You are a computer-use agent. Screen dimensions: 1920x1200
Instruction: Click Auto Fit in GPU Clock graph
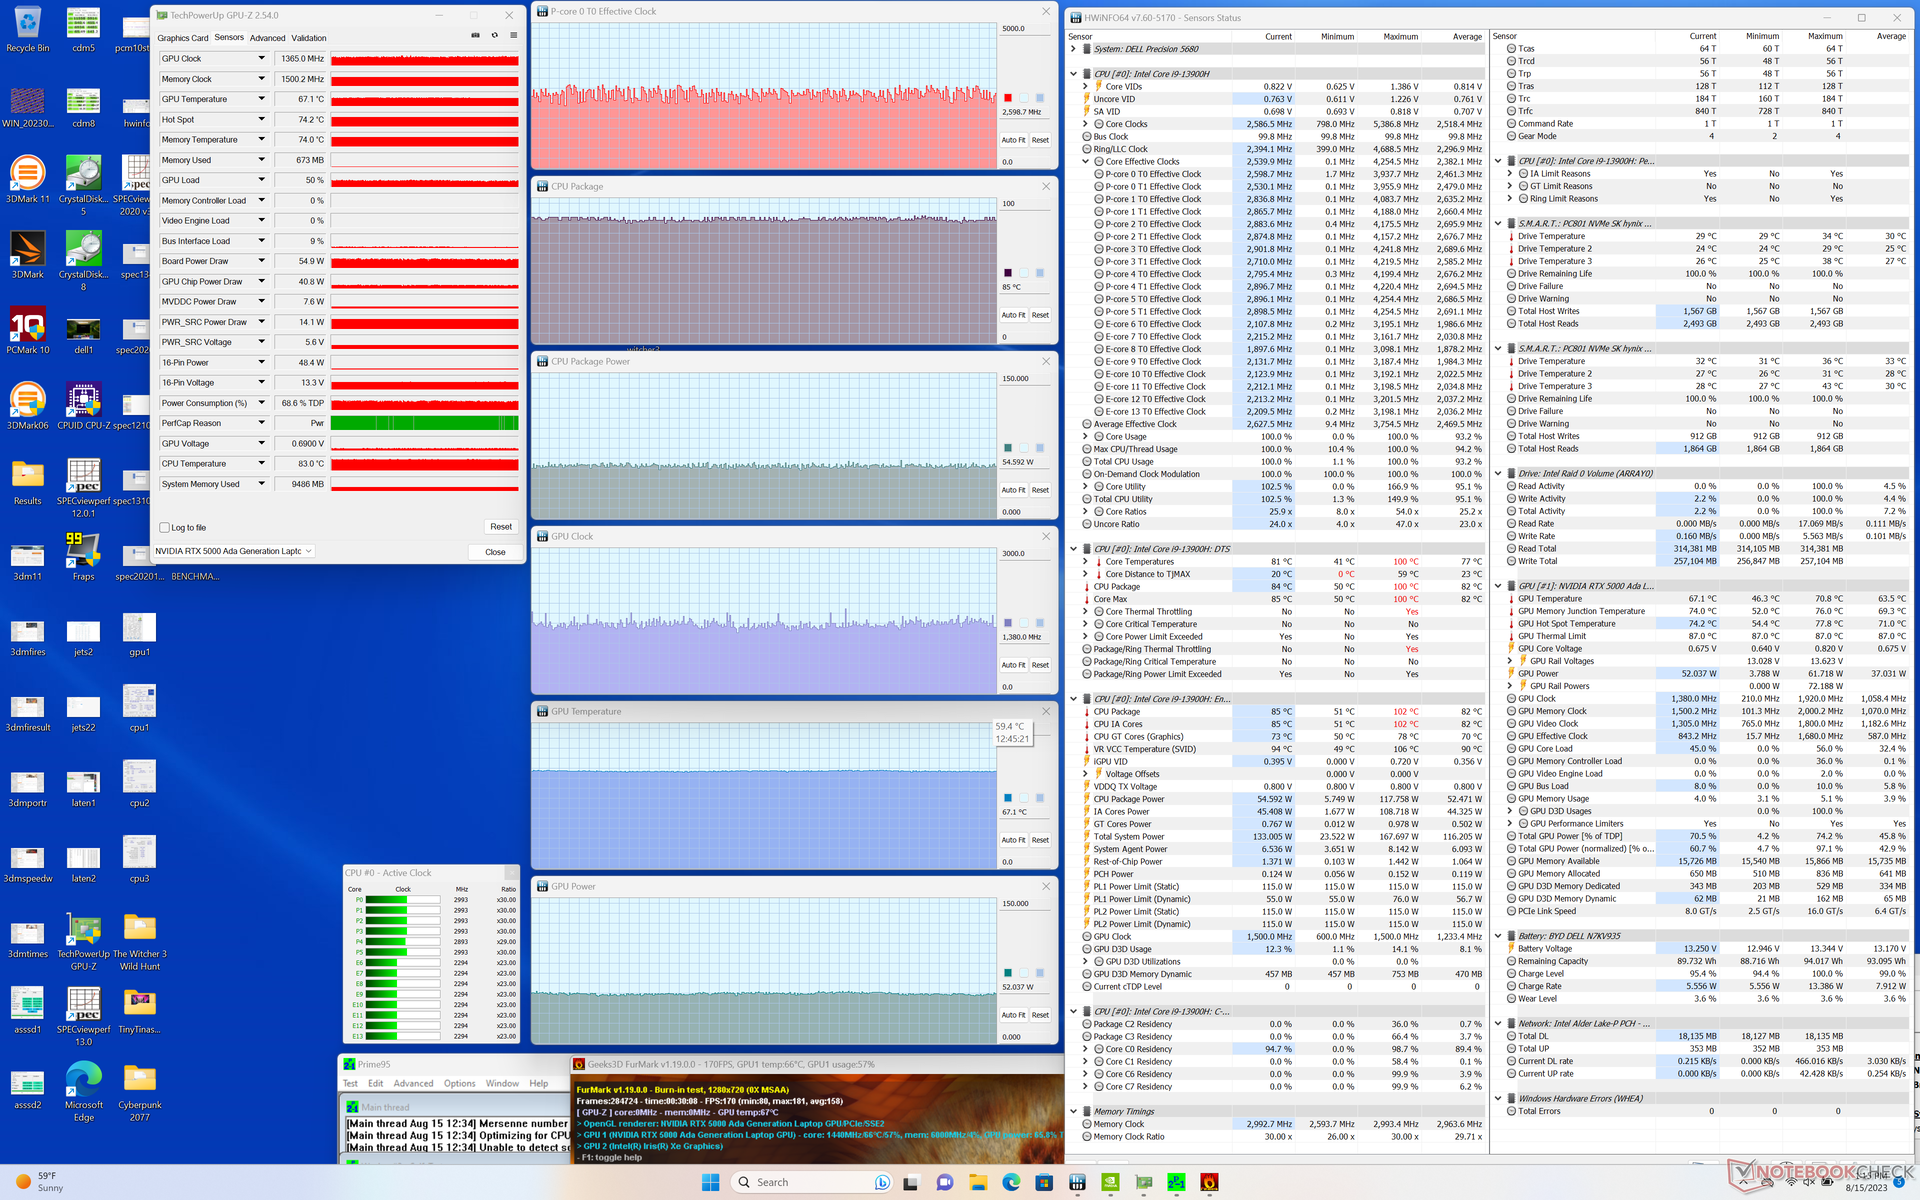click(x=1013, y=665)
